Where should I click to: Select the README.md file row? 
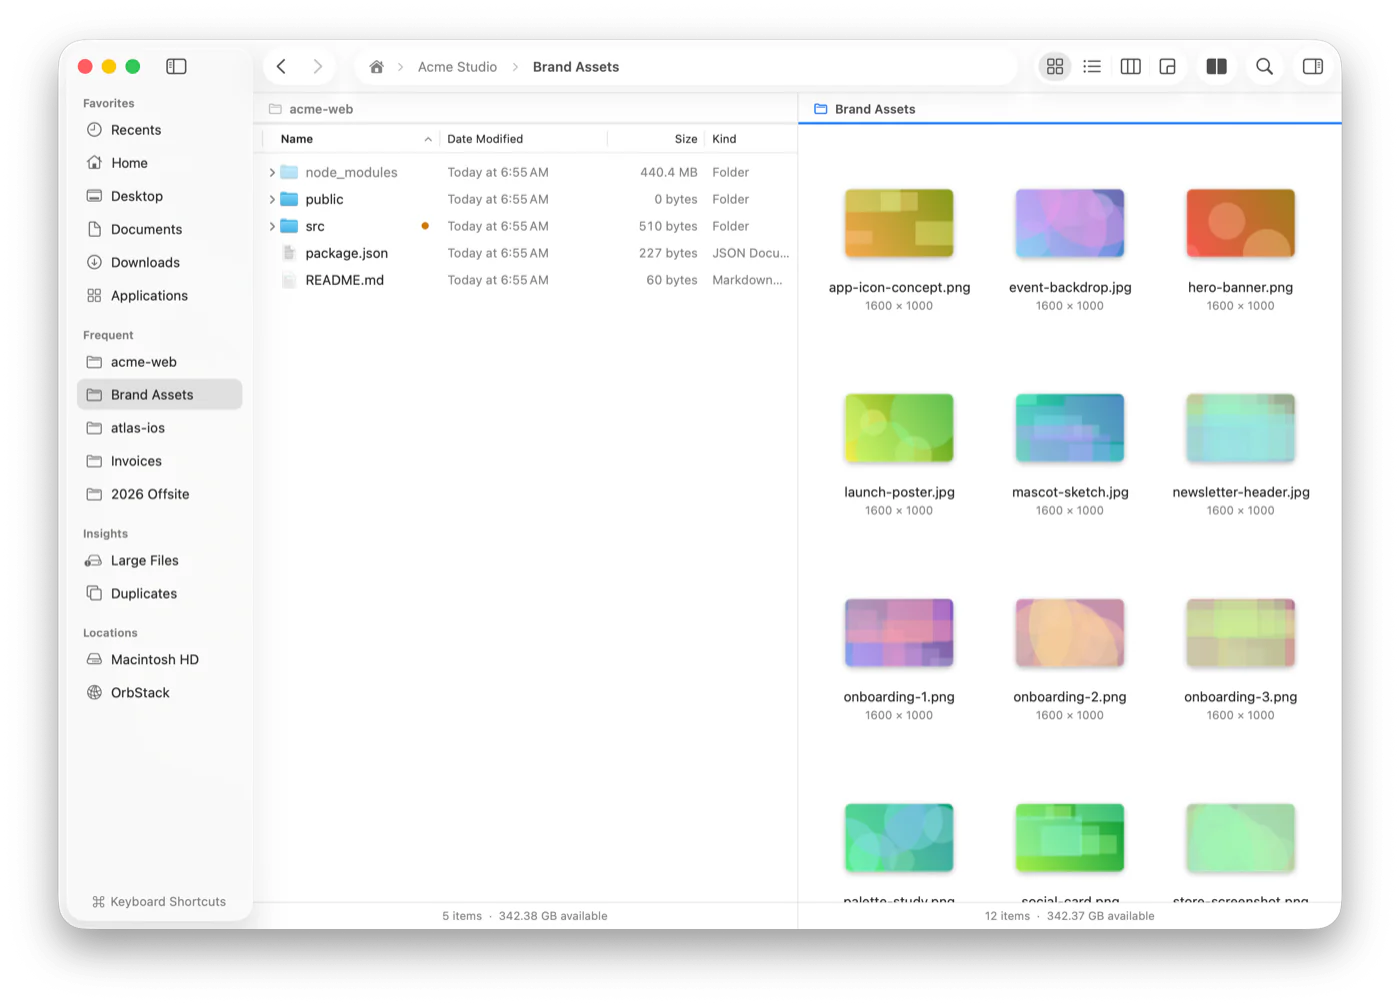click(526, 281)
